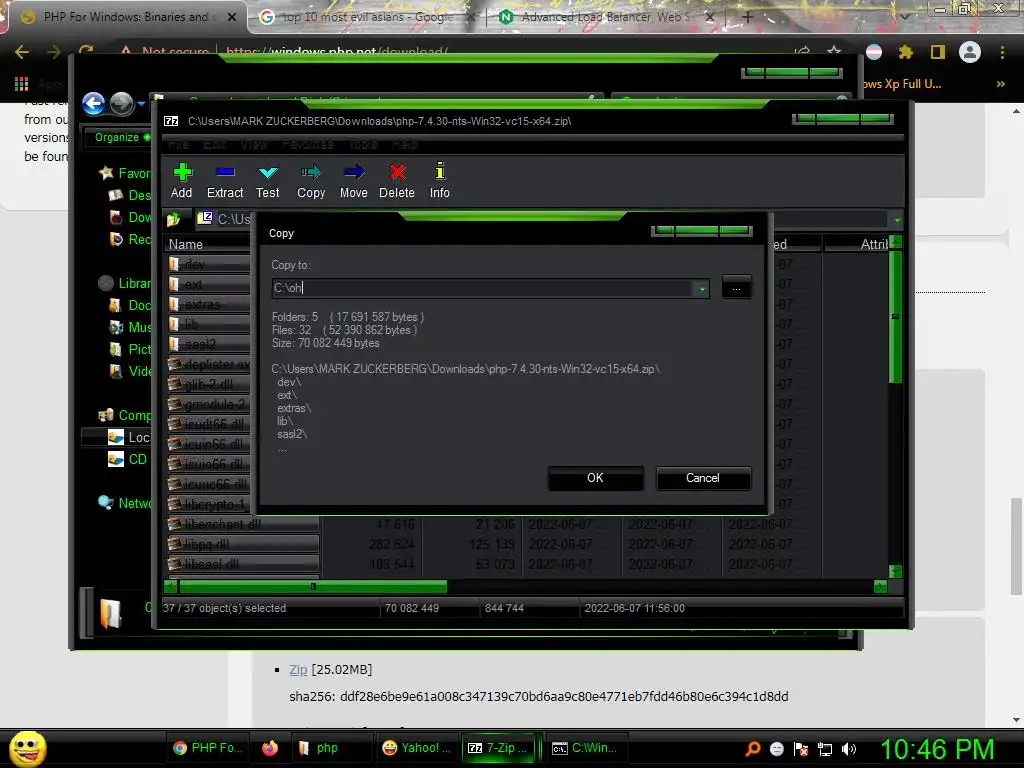The image size is (1024, 768).
Task: Click the Add icon in 7-Zip toolbar
Action: click(182, 172)
